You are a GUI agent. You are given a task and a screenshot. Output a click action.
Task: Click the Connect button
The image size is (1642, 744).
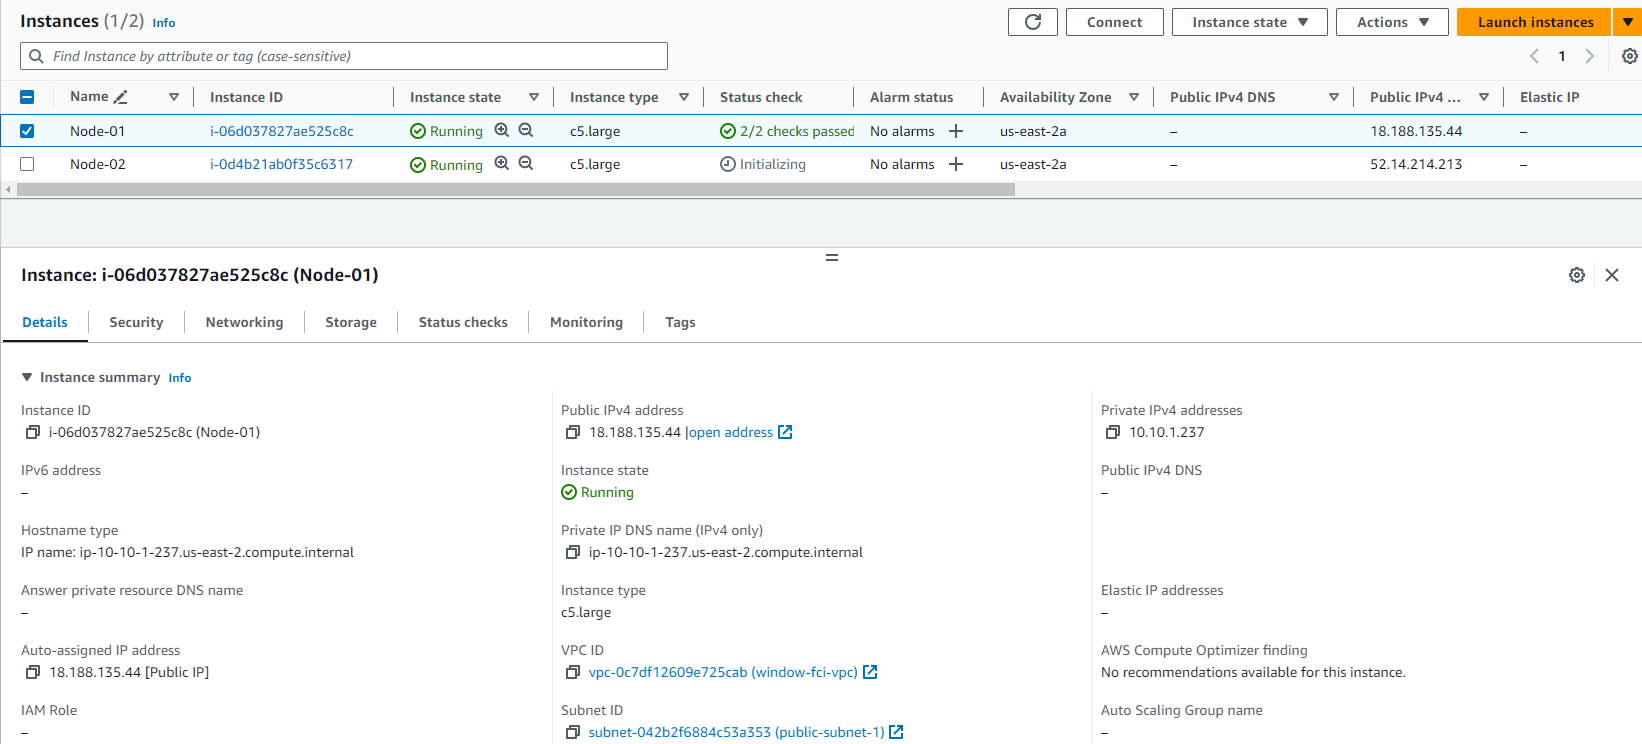(1114, 22)
